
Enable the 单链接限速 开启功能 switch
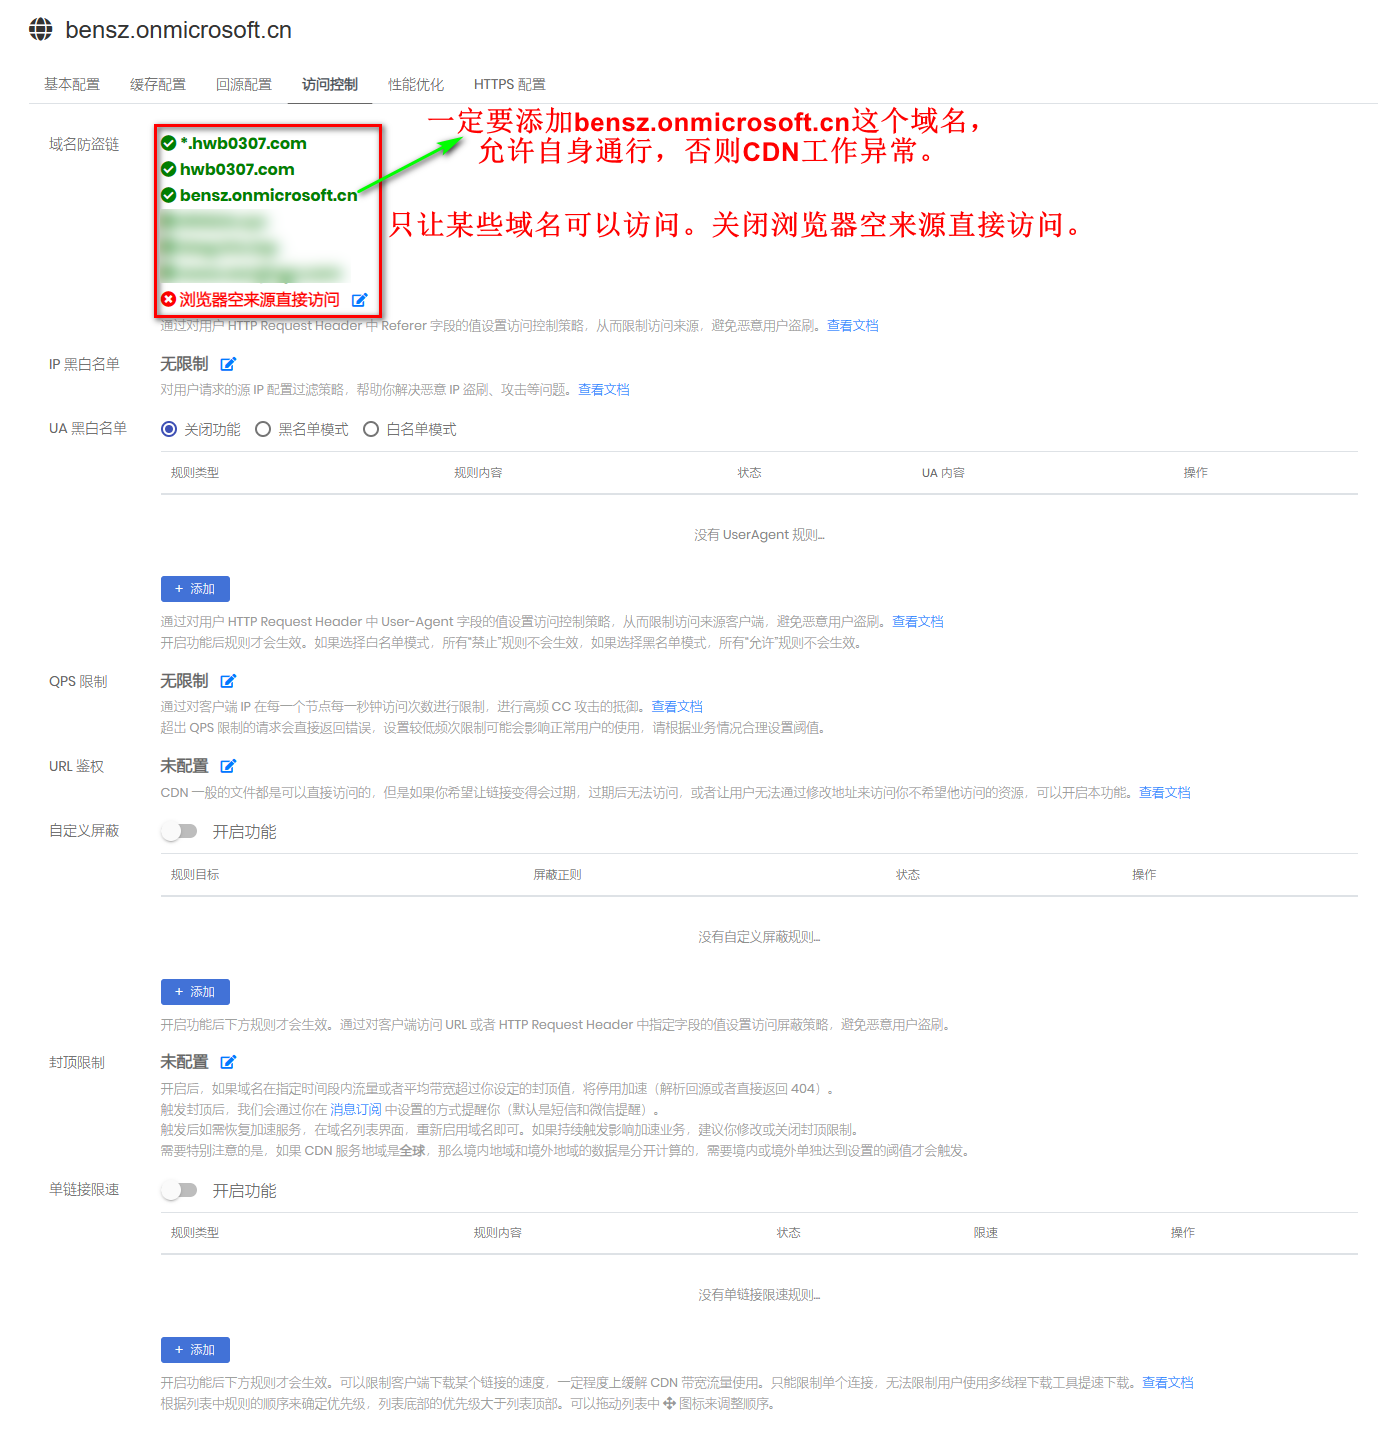(x=180, y=1190)
